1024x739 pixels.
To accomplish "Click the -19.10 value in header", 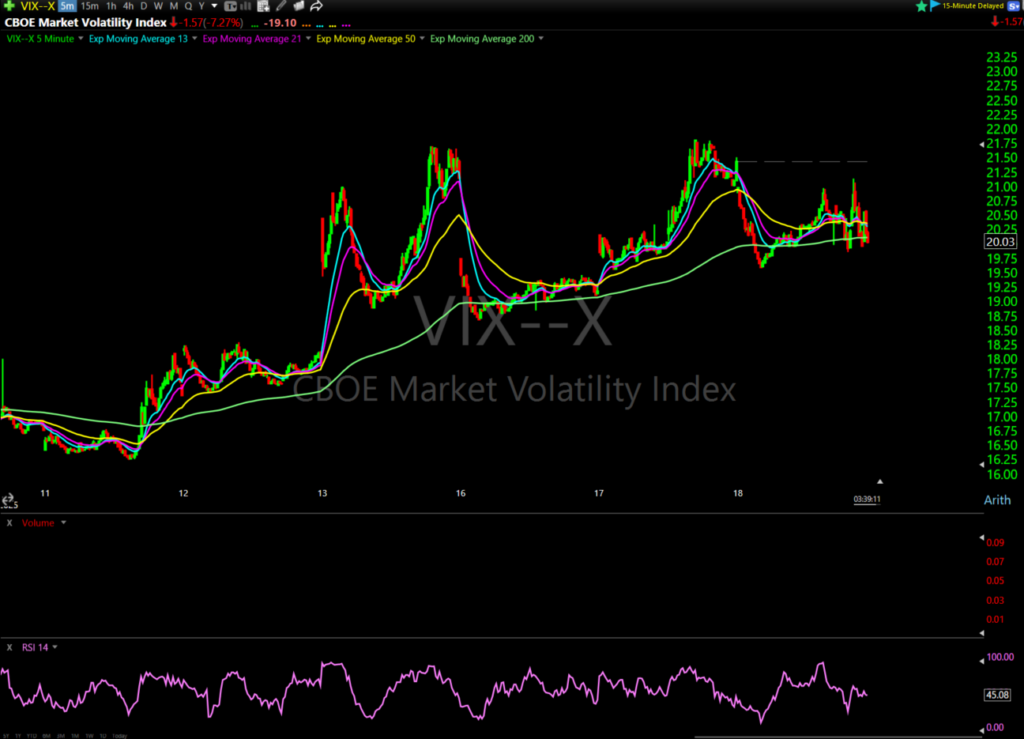I will click(280, 23).
